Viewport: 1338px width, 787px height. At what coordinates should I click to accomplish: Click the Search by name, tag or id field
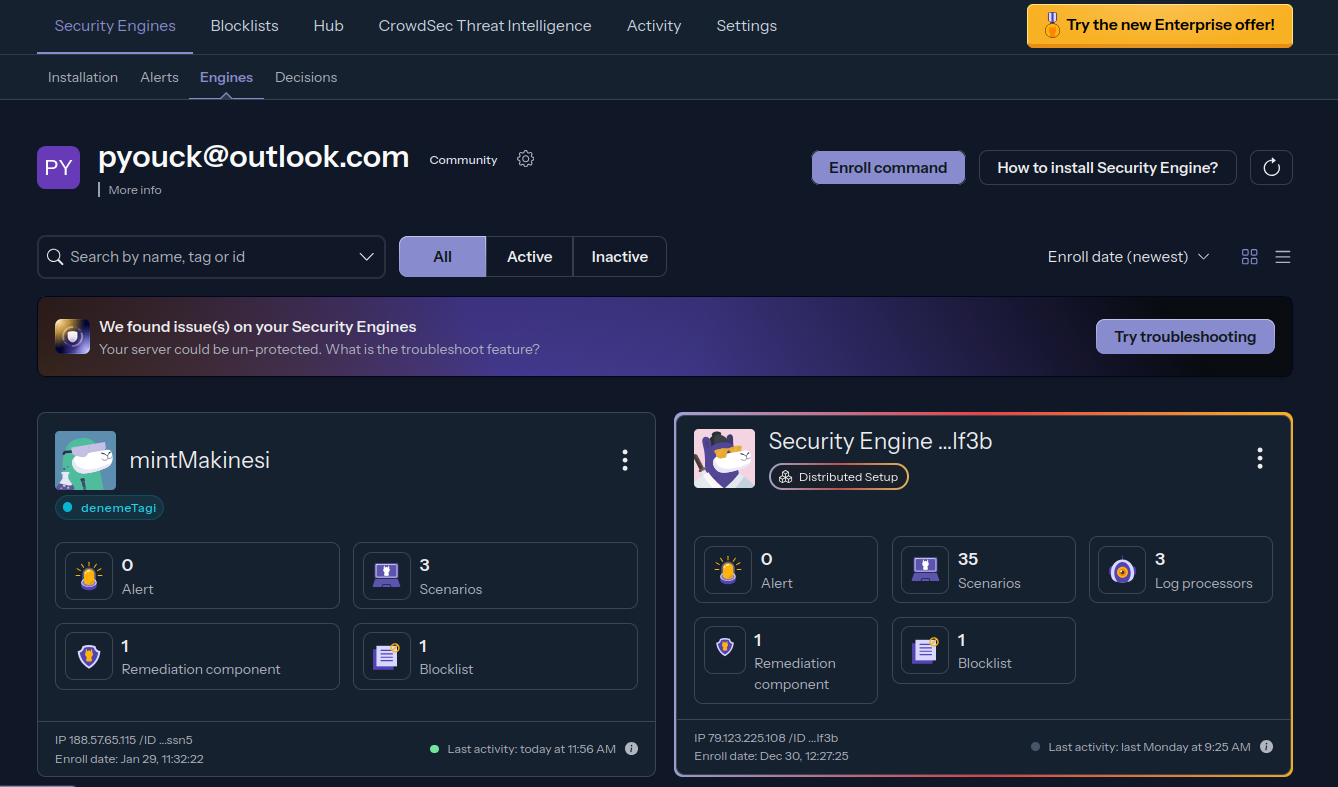(200, 257)
